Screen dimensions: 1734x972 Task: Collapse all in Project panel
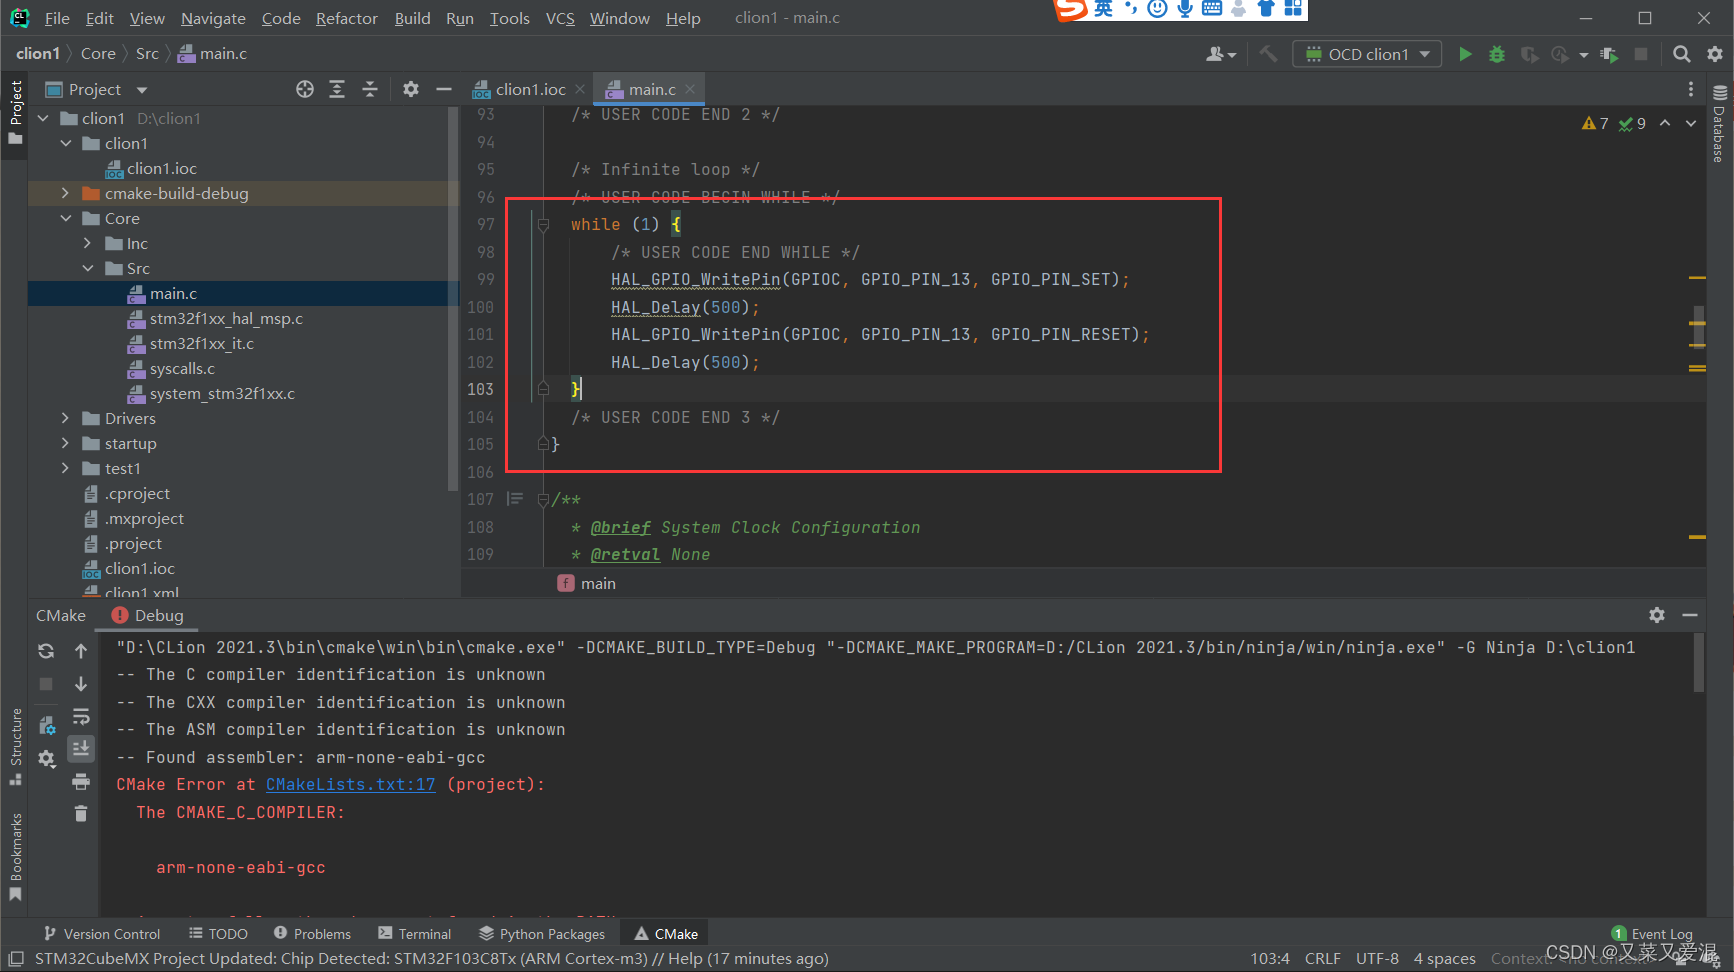(x=370, y=89)
